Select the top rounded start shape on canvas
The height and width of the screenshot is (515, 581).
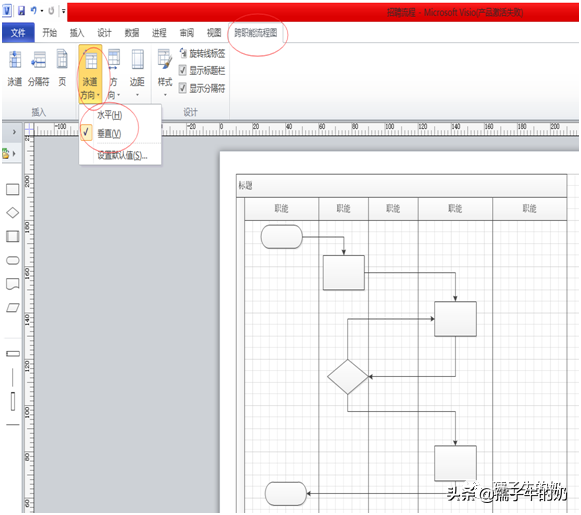tap(282, 236)
